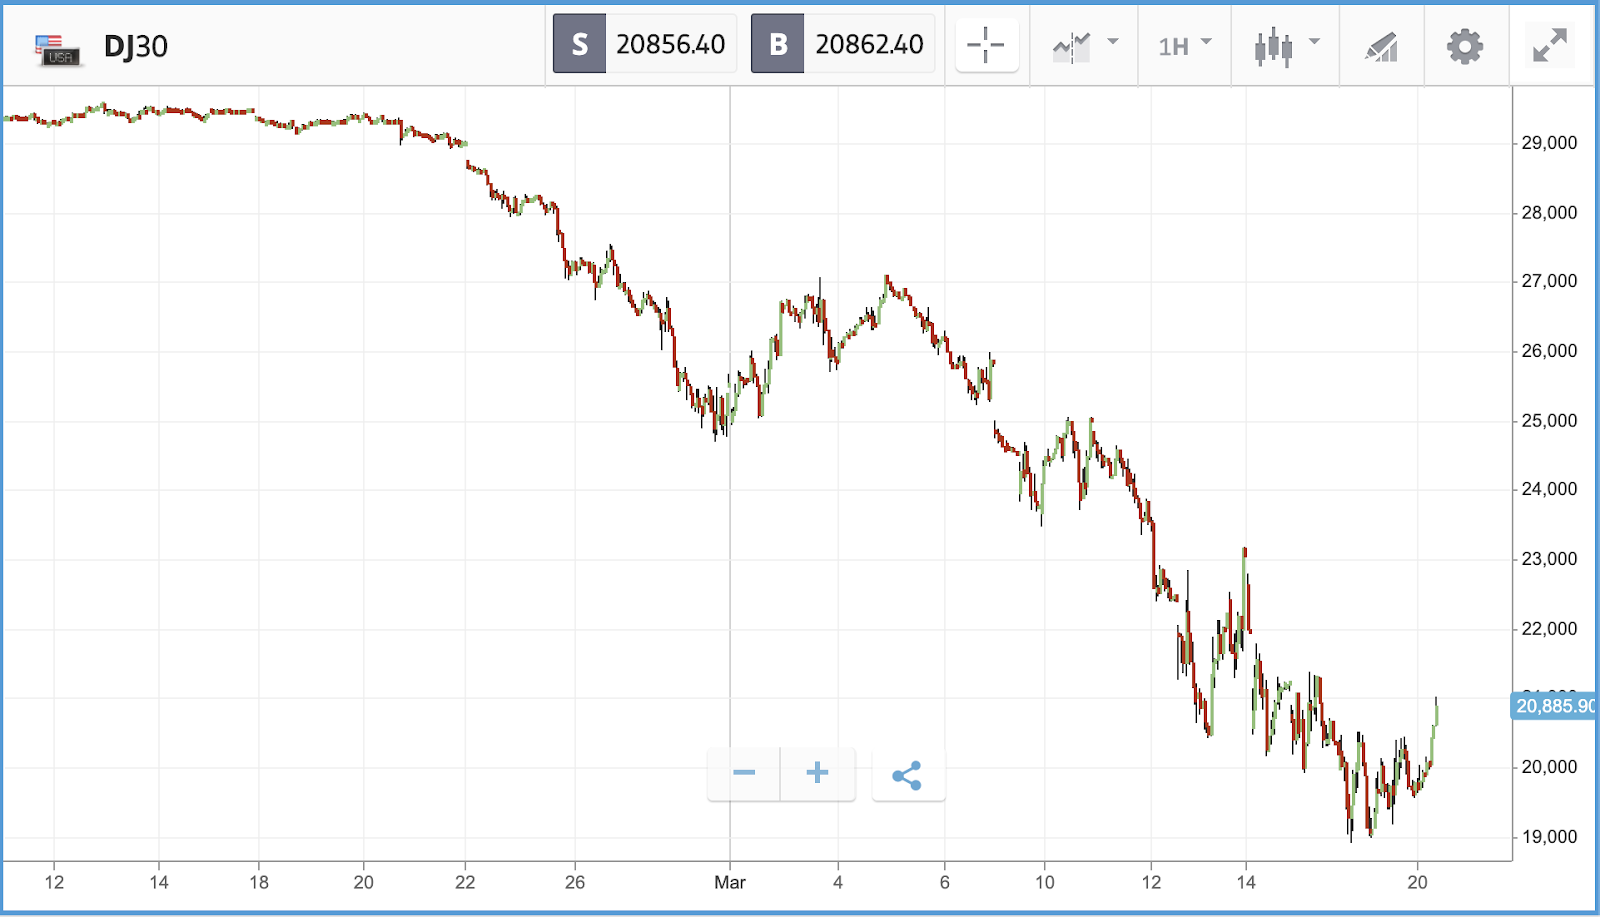Open the drawing tools pencil-ruler icon

tap(1381, 47)
